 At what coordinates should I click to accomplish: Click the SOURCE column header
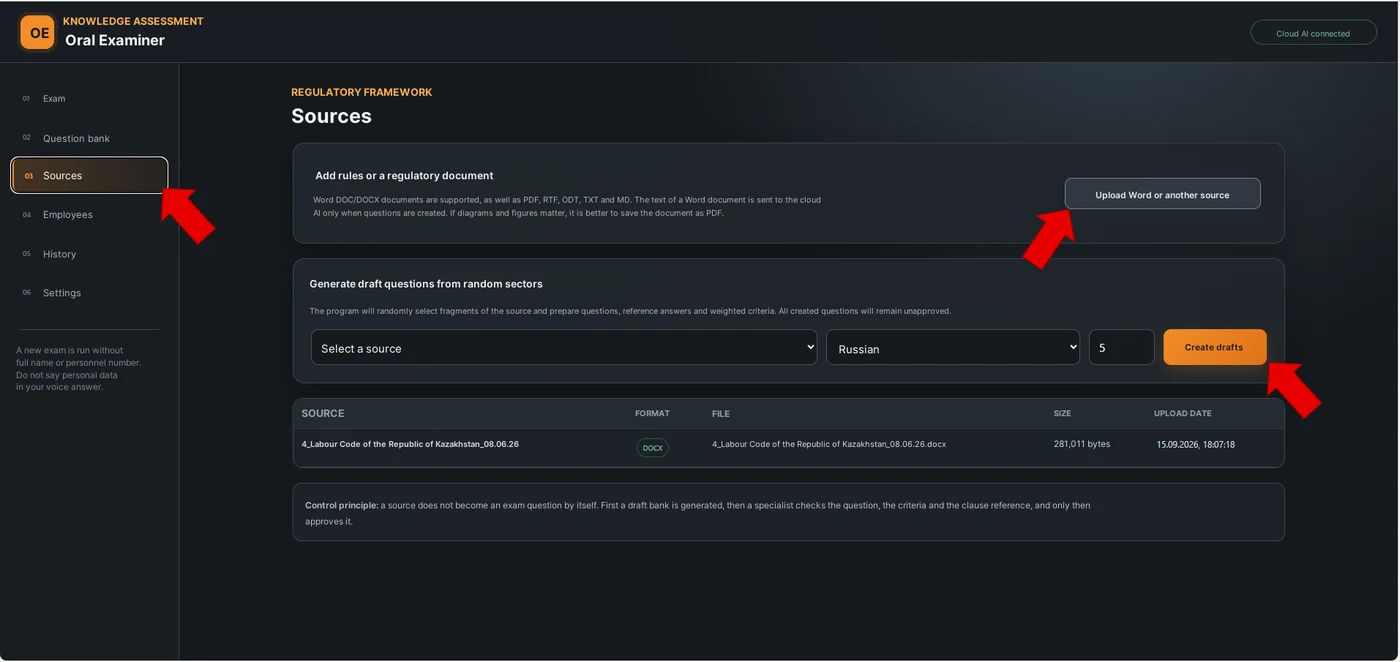[x=323, y=413]
